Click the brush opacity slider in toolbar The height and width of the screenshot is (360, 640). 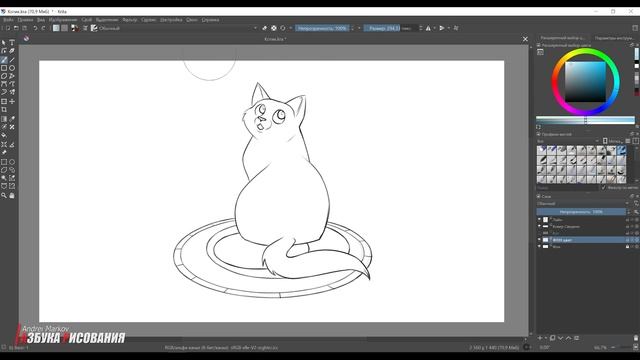pos(322,28)
